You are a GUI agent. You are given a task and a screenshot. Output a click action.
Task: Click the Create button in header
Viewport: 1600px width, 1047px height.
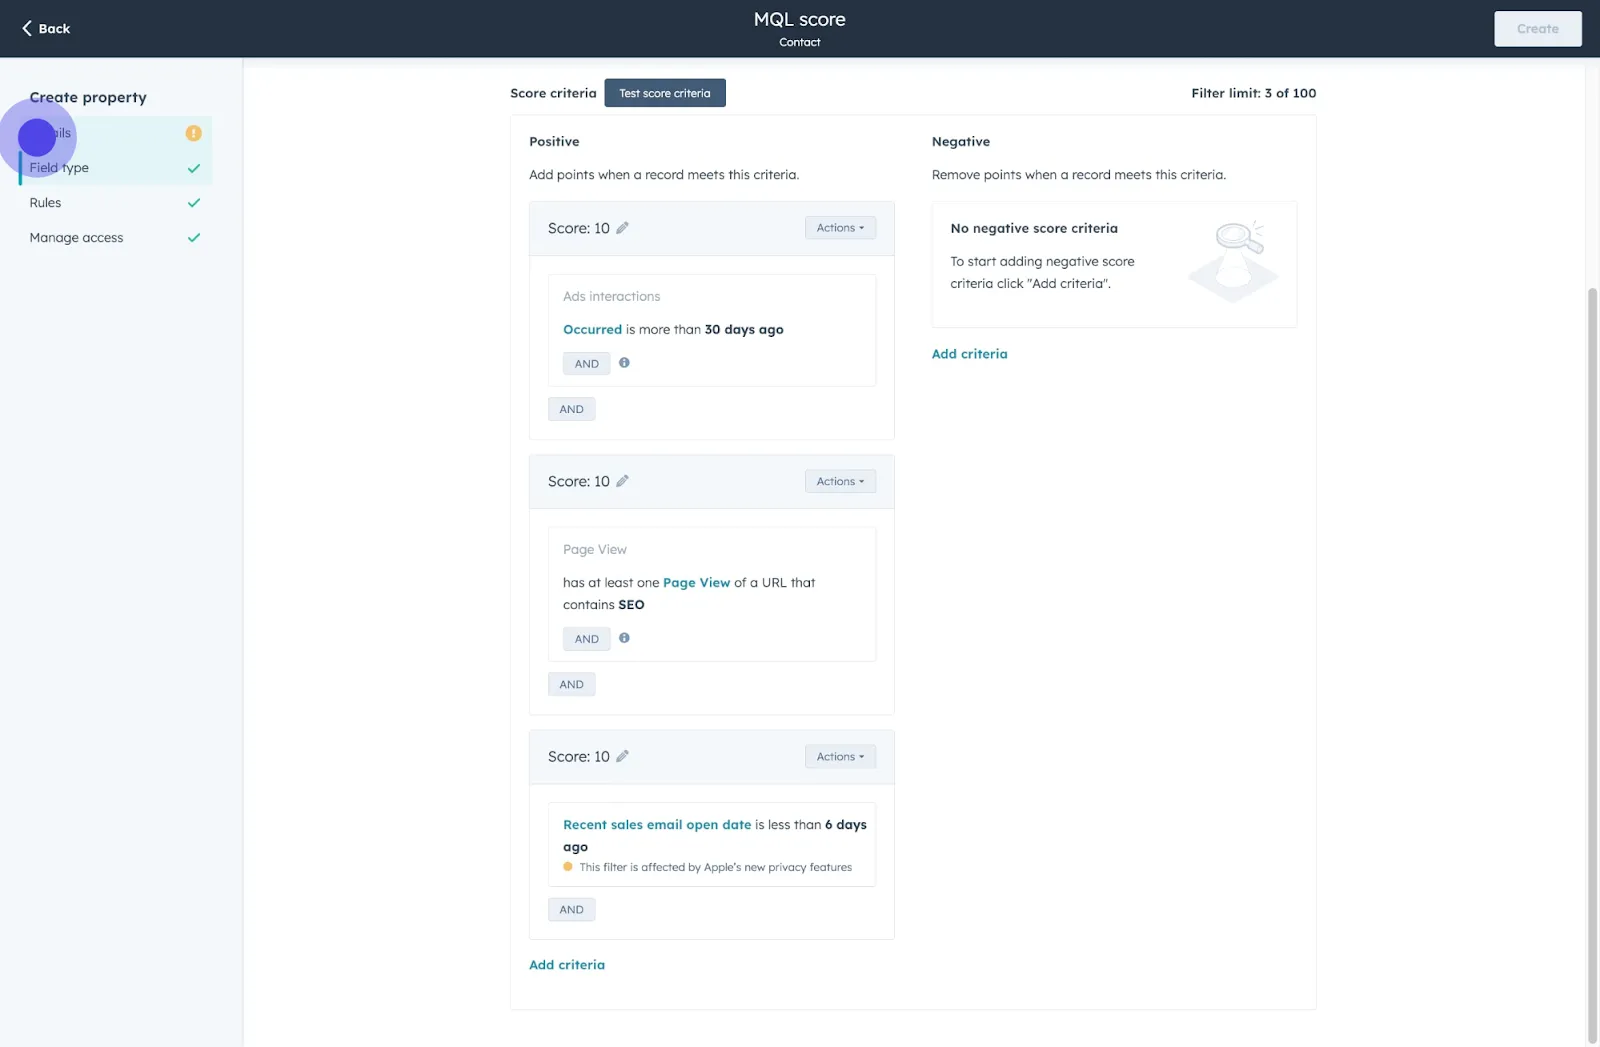click(1537, 29)
